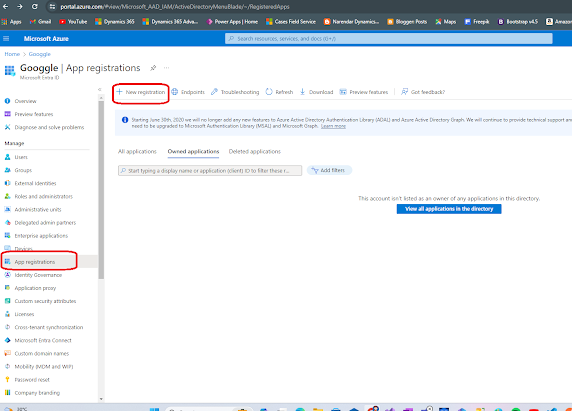The height and width of the screenshot is (411, 572).
Task: Click the Googgle breadcrumb link
Action: [x=39, y=54]
